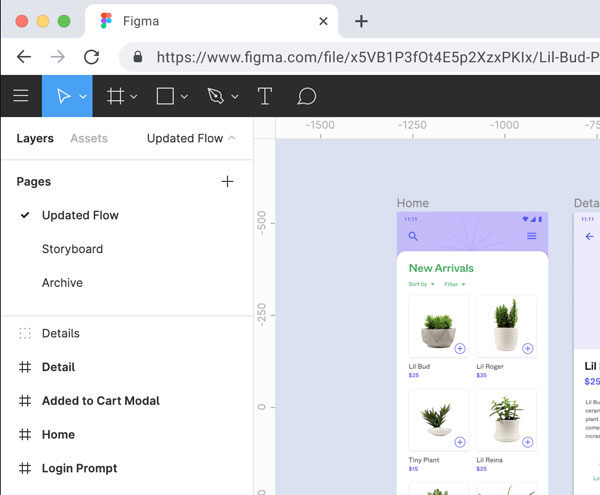Select the Frame tool

[x=116, y=96]
